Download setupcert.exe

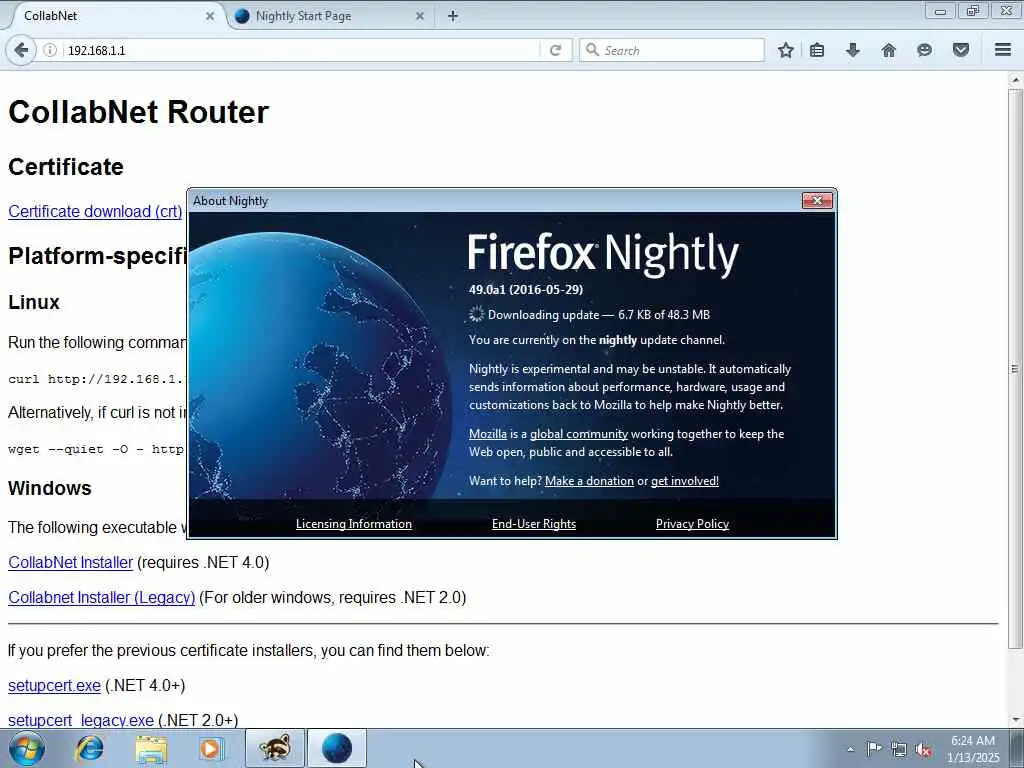click(x=54, y=686)
